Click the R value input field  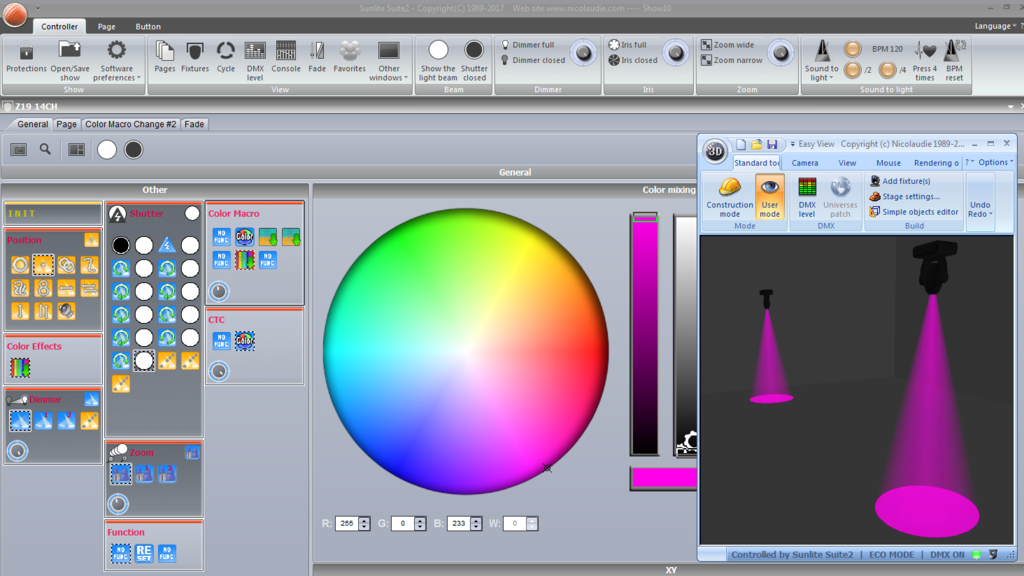pyautogui.click(x=347, y=523)
